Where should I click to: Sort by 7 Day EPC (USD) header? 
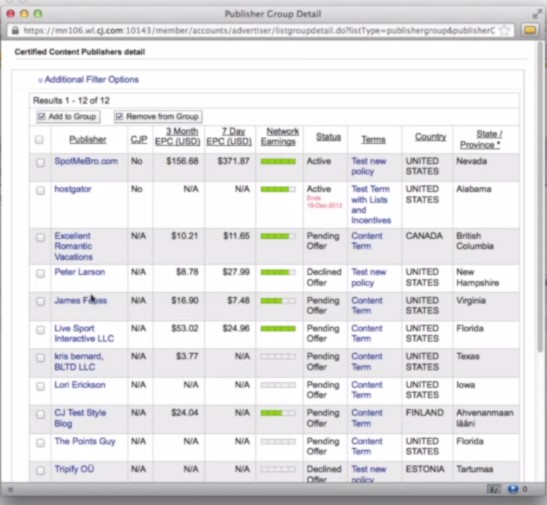tap(229, 137)
